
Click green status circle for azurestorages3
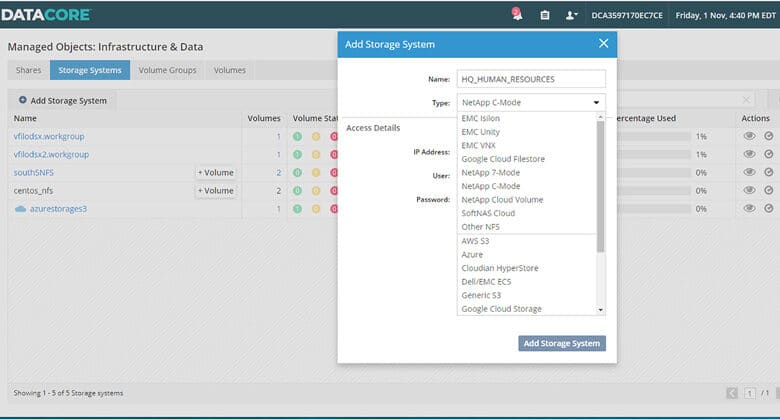click(297, 209)
